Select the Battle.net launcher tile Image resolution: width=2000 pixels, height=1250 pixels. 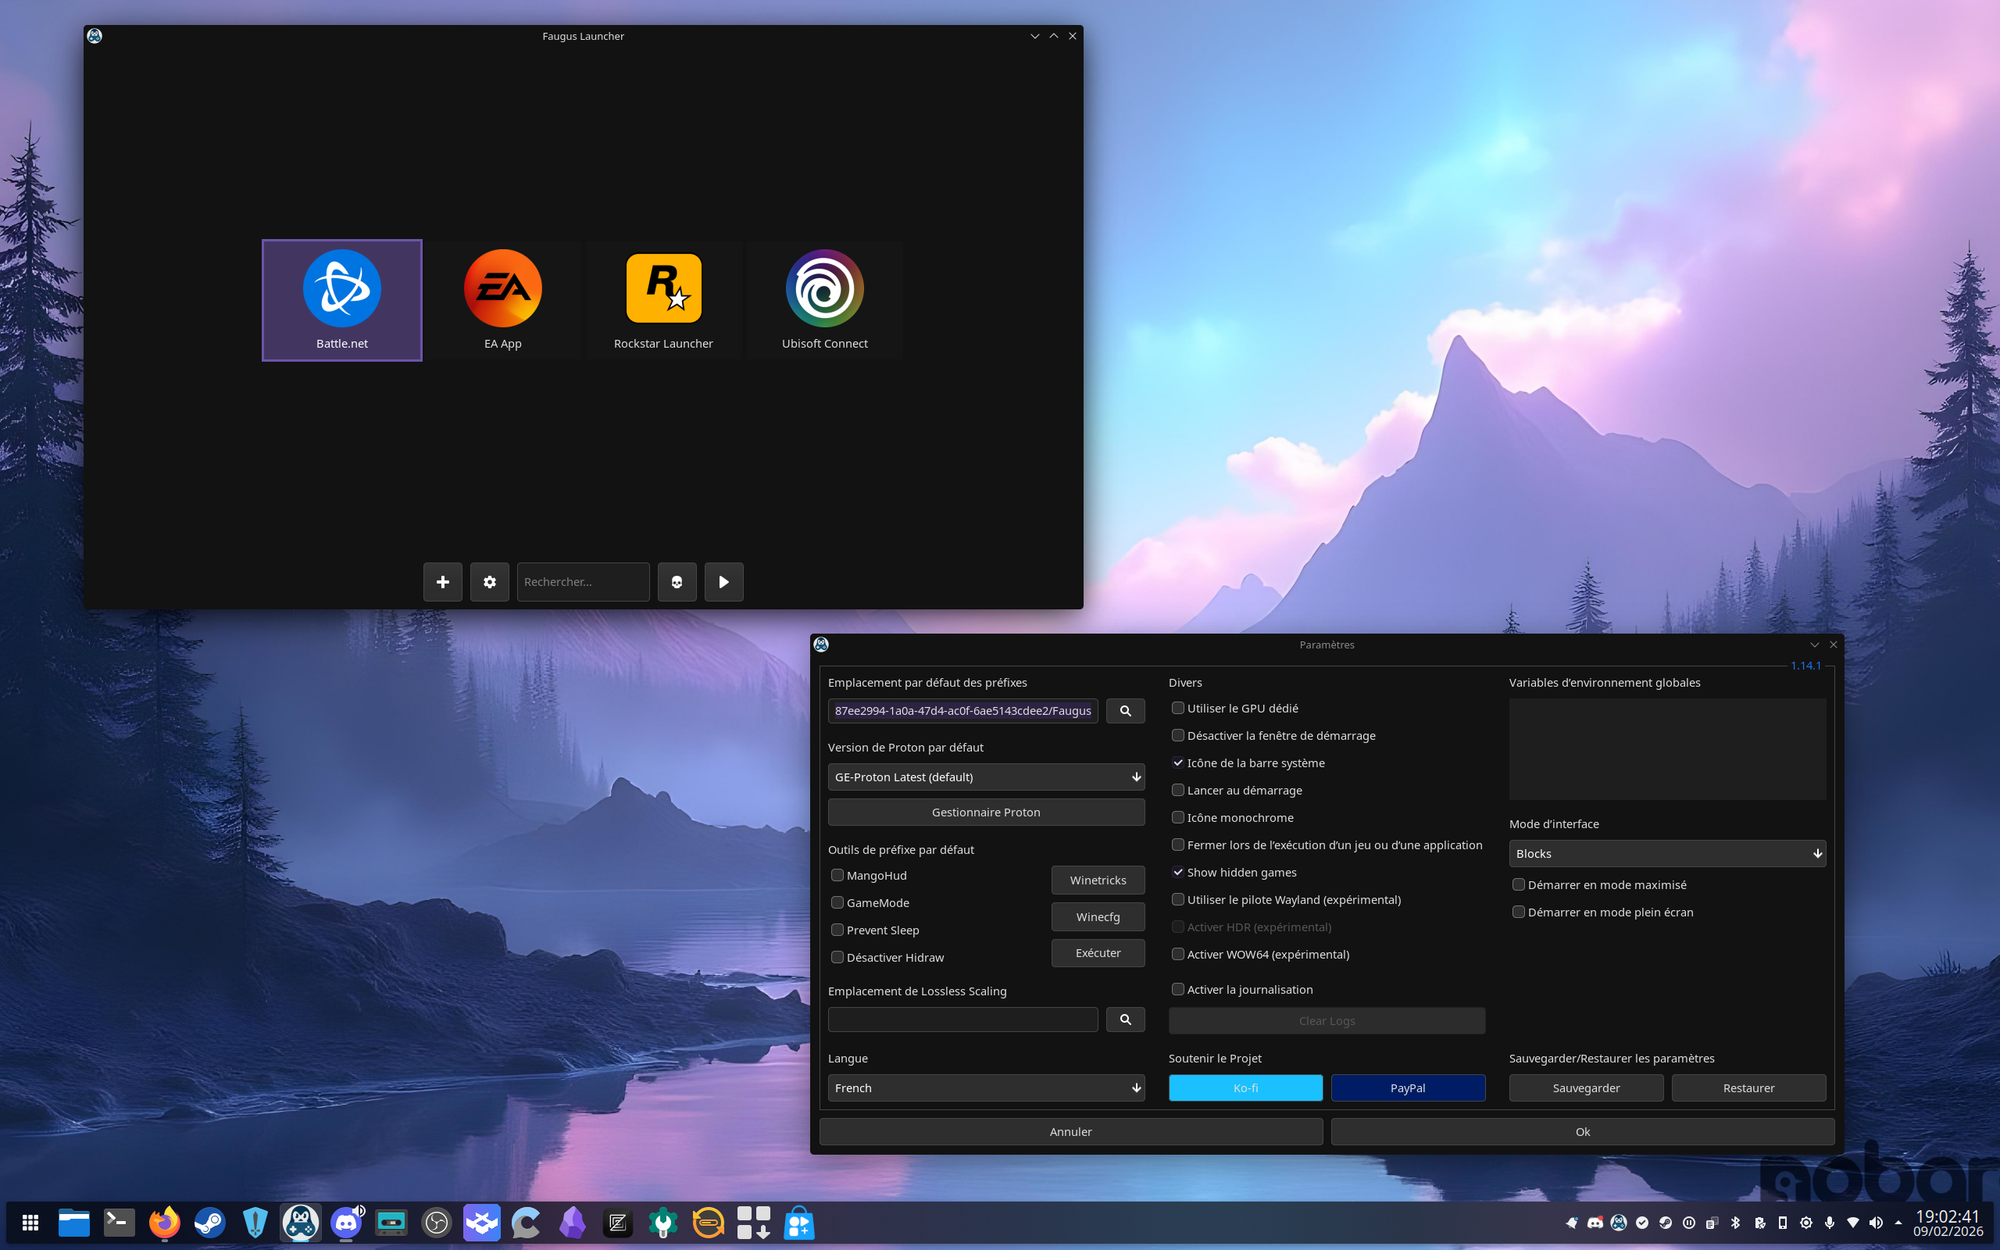tap(342, 300)
